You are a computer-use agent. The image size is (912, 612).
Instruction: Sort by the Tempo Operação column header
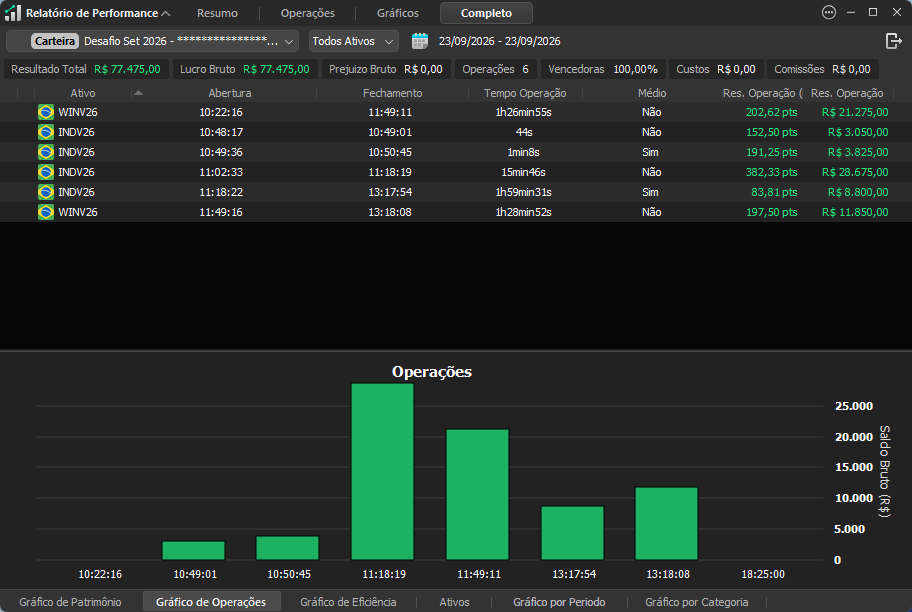pos(525,93)
